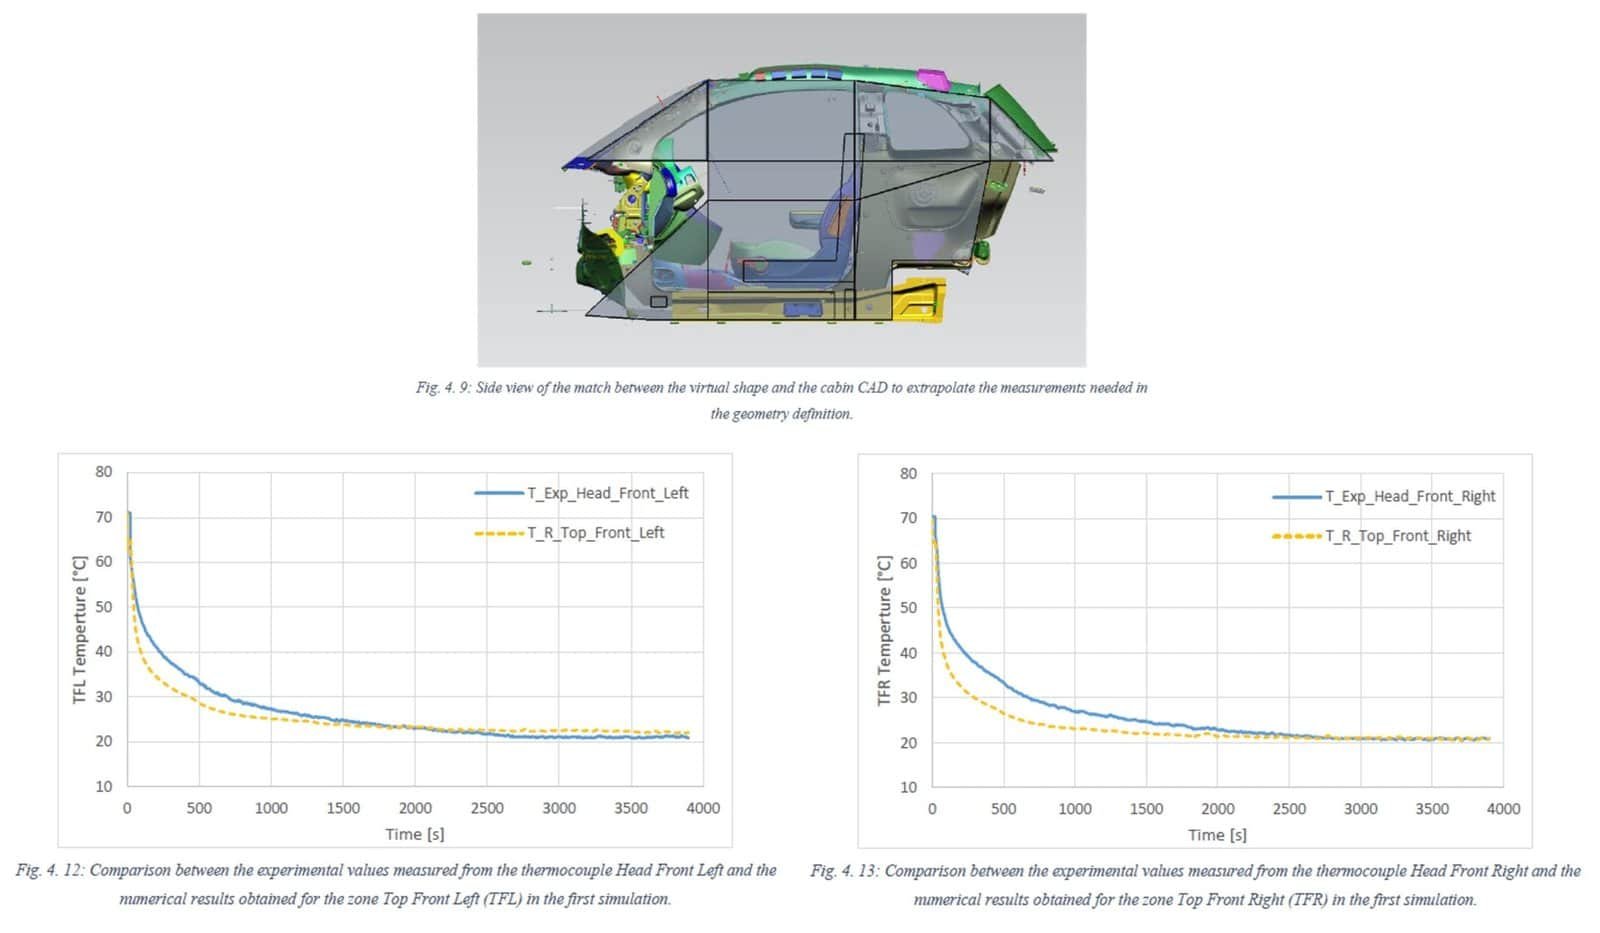Click the 80 y-axis label on left chart

104,472
